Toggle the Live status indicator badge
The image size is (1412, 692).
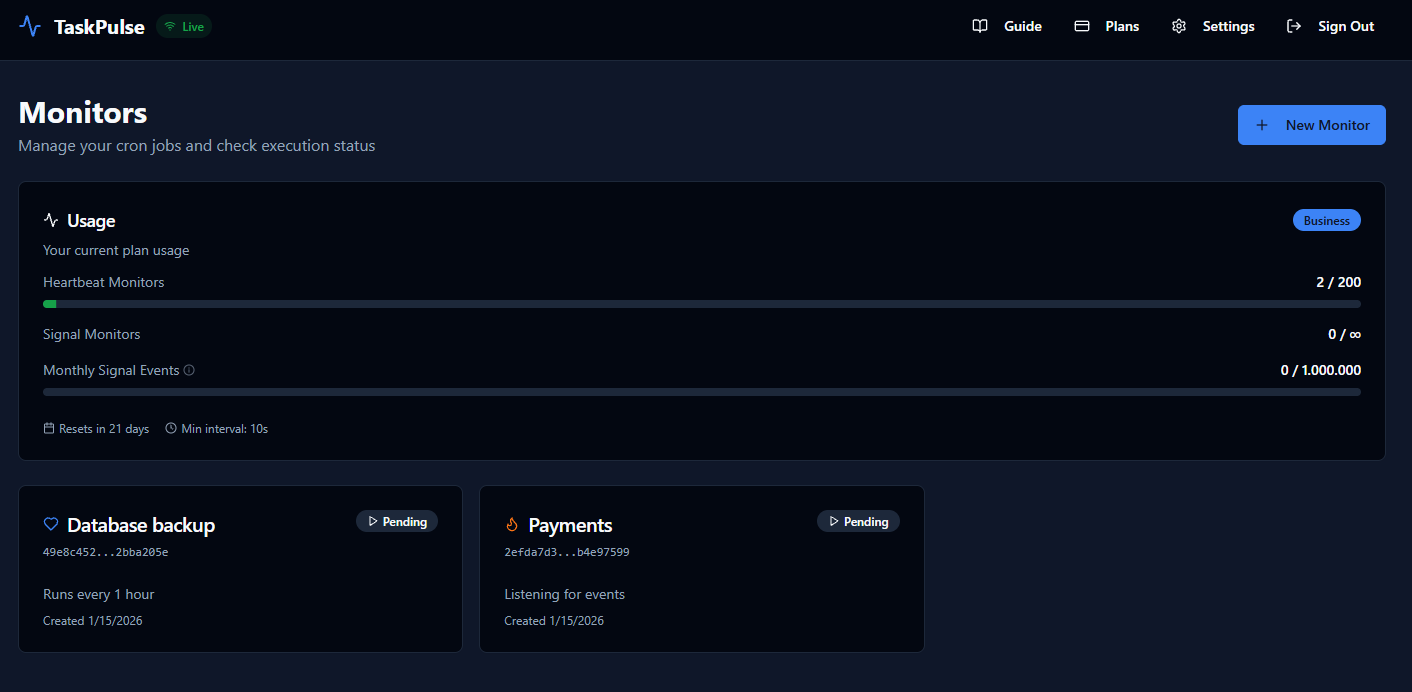[x=183, y=26]
